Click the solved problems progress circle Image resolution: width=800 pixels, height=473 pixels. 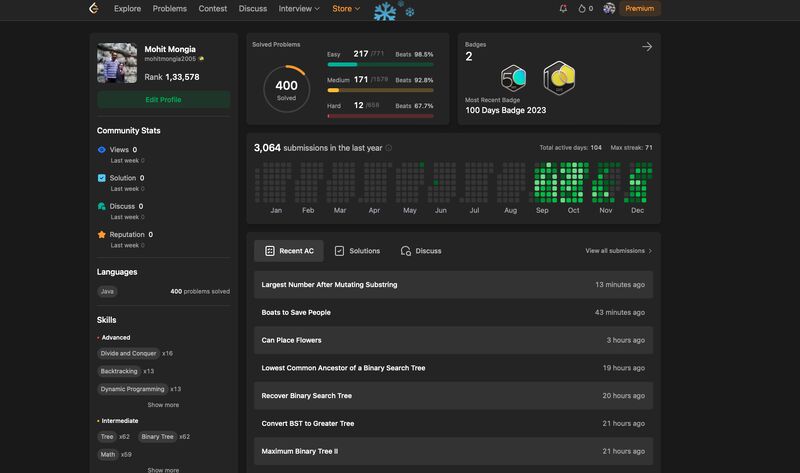[286, 89]
